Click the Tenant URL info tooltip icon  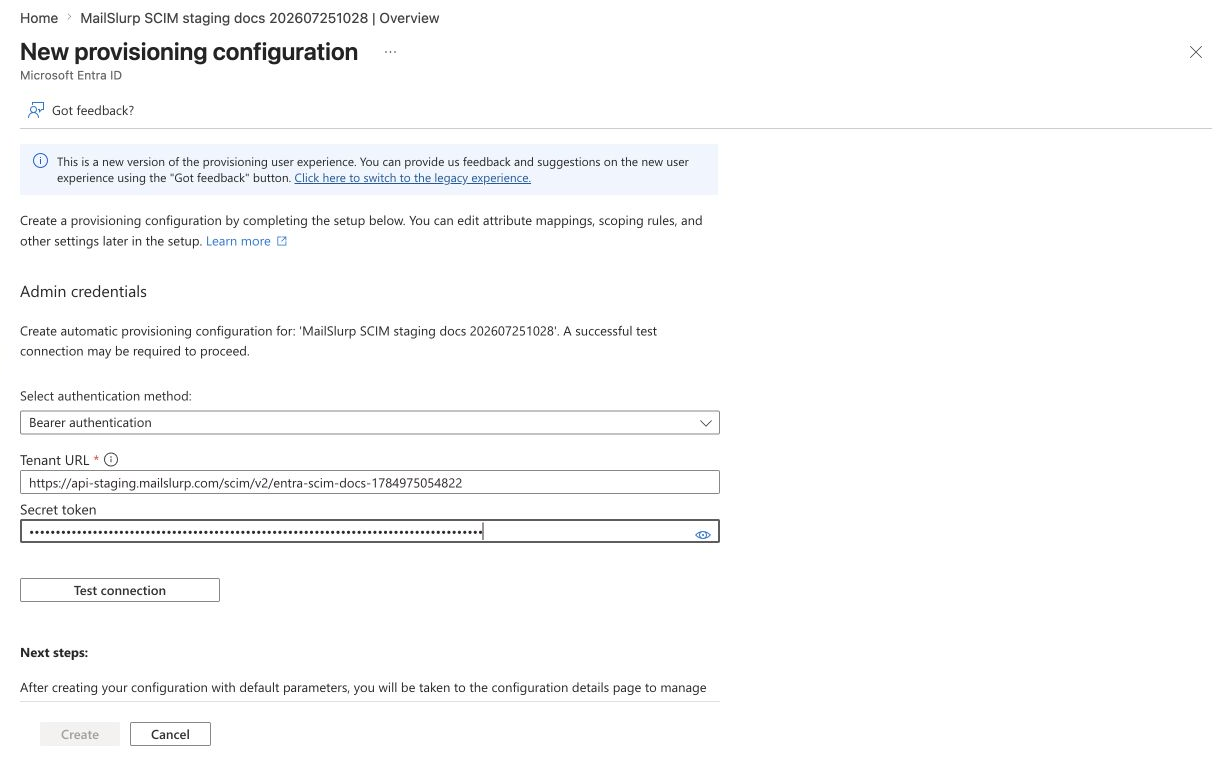tap(111, 460)
